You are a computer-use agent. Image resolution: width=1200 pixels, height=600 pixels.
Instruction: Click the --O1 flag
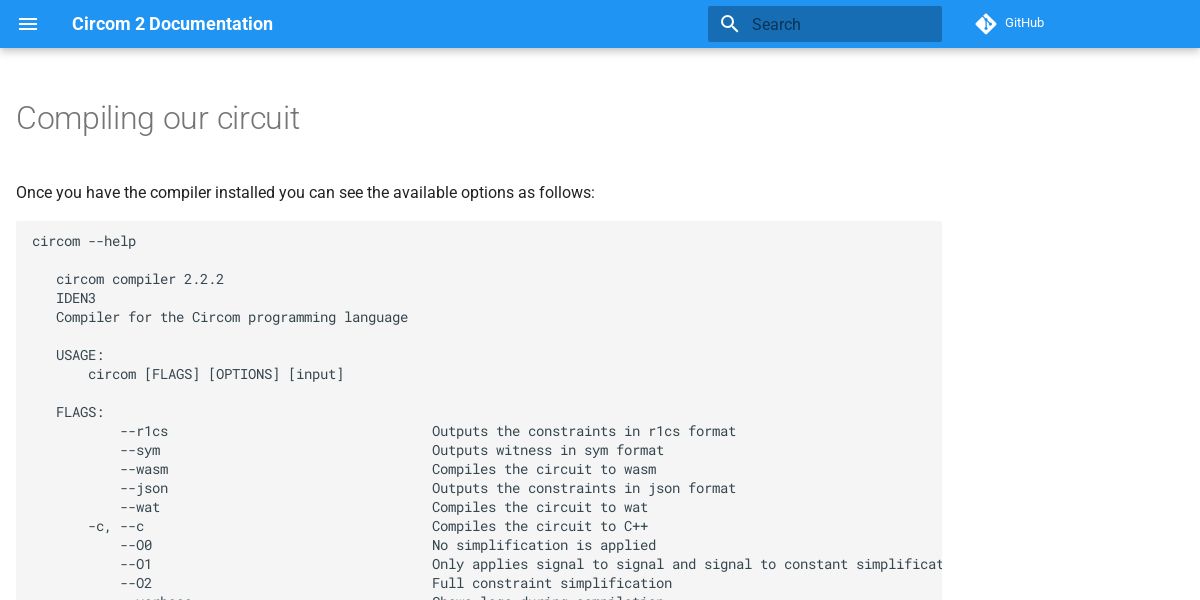click(136, 564)
